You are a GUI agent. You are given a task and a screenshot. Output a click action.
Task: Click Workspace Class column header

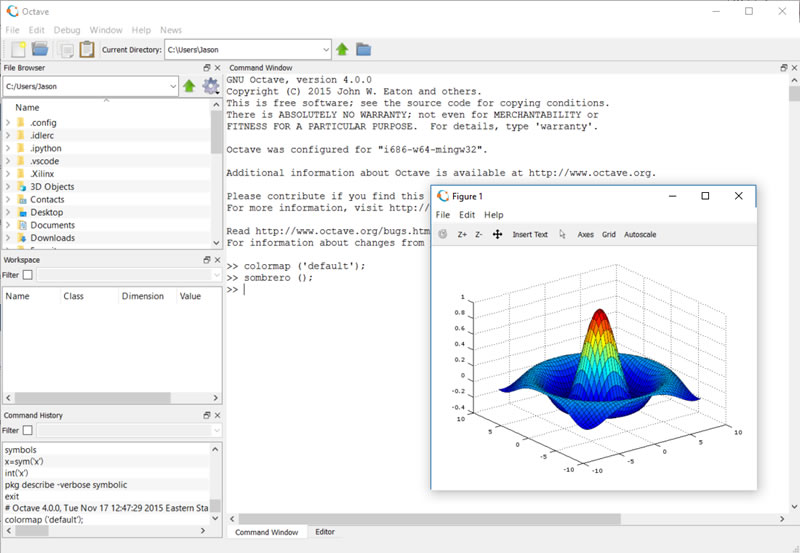click(x=73, y=296)
